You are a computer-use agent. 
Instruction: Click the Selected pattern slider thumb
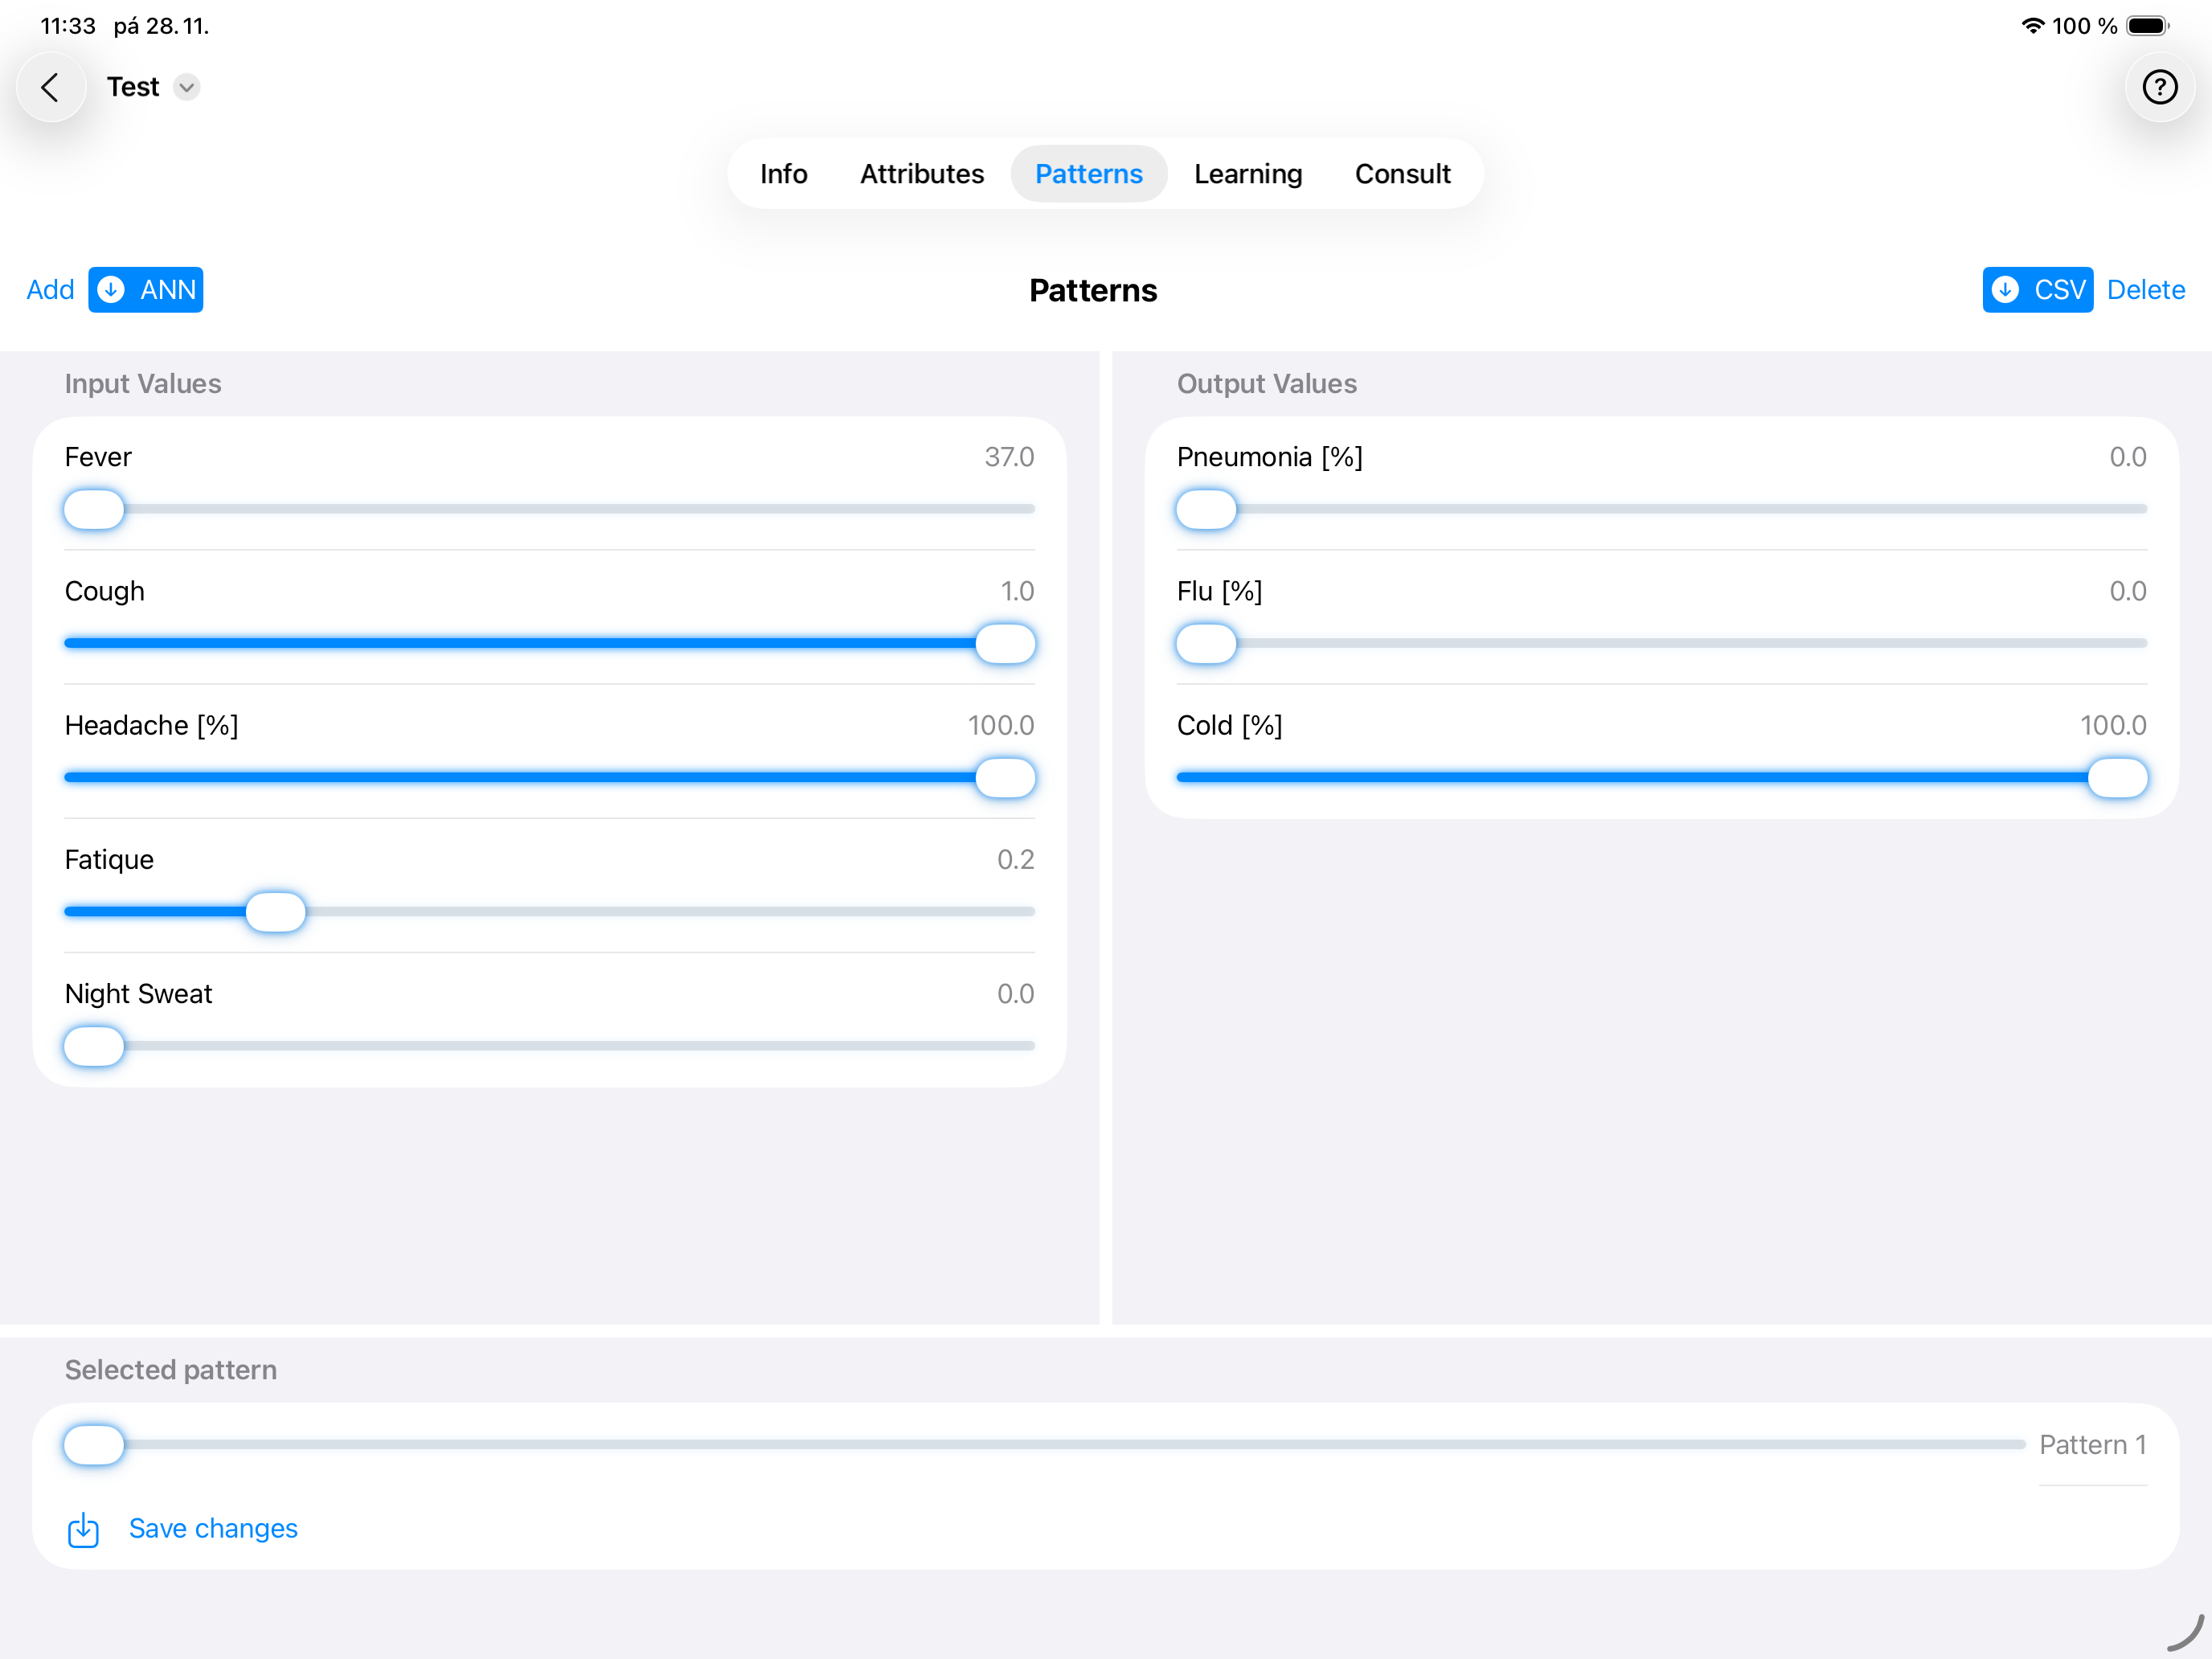click(94, 1445)
